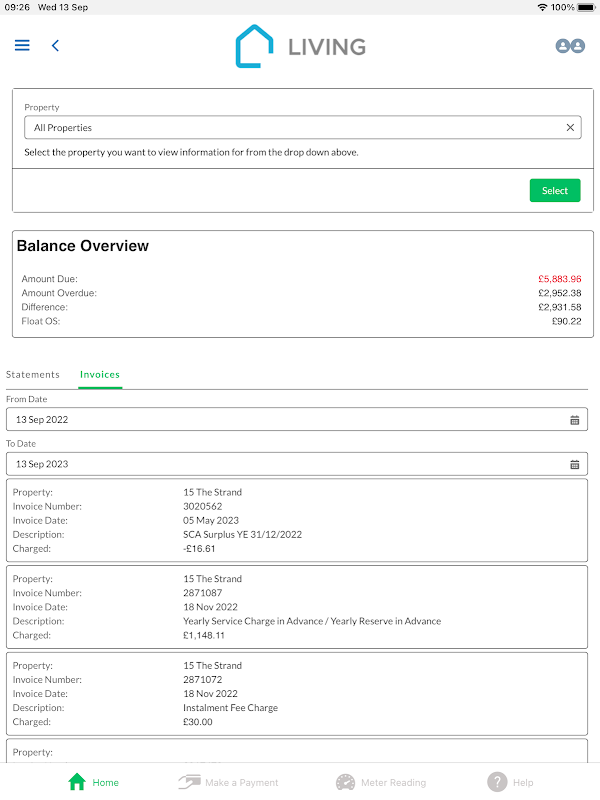Open the To Date field
This screenshot has height=800, width=600.
(x=285, y=464)
